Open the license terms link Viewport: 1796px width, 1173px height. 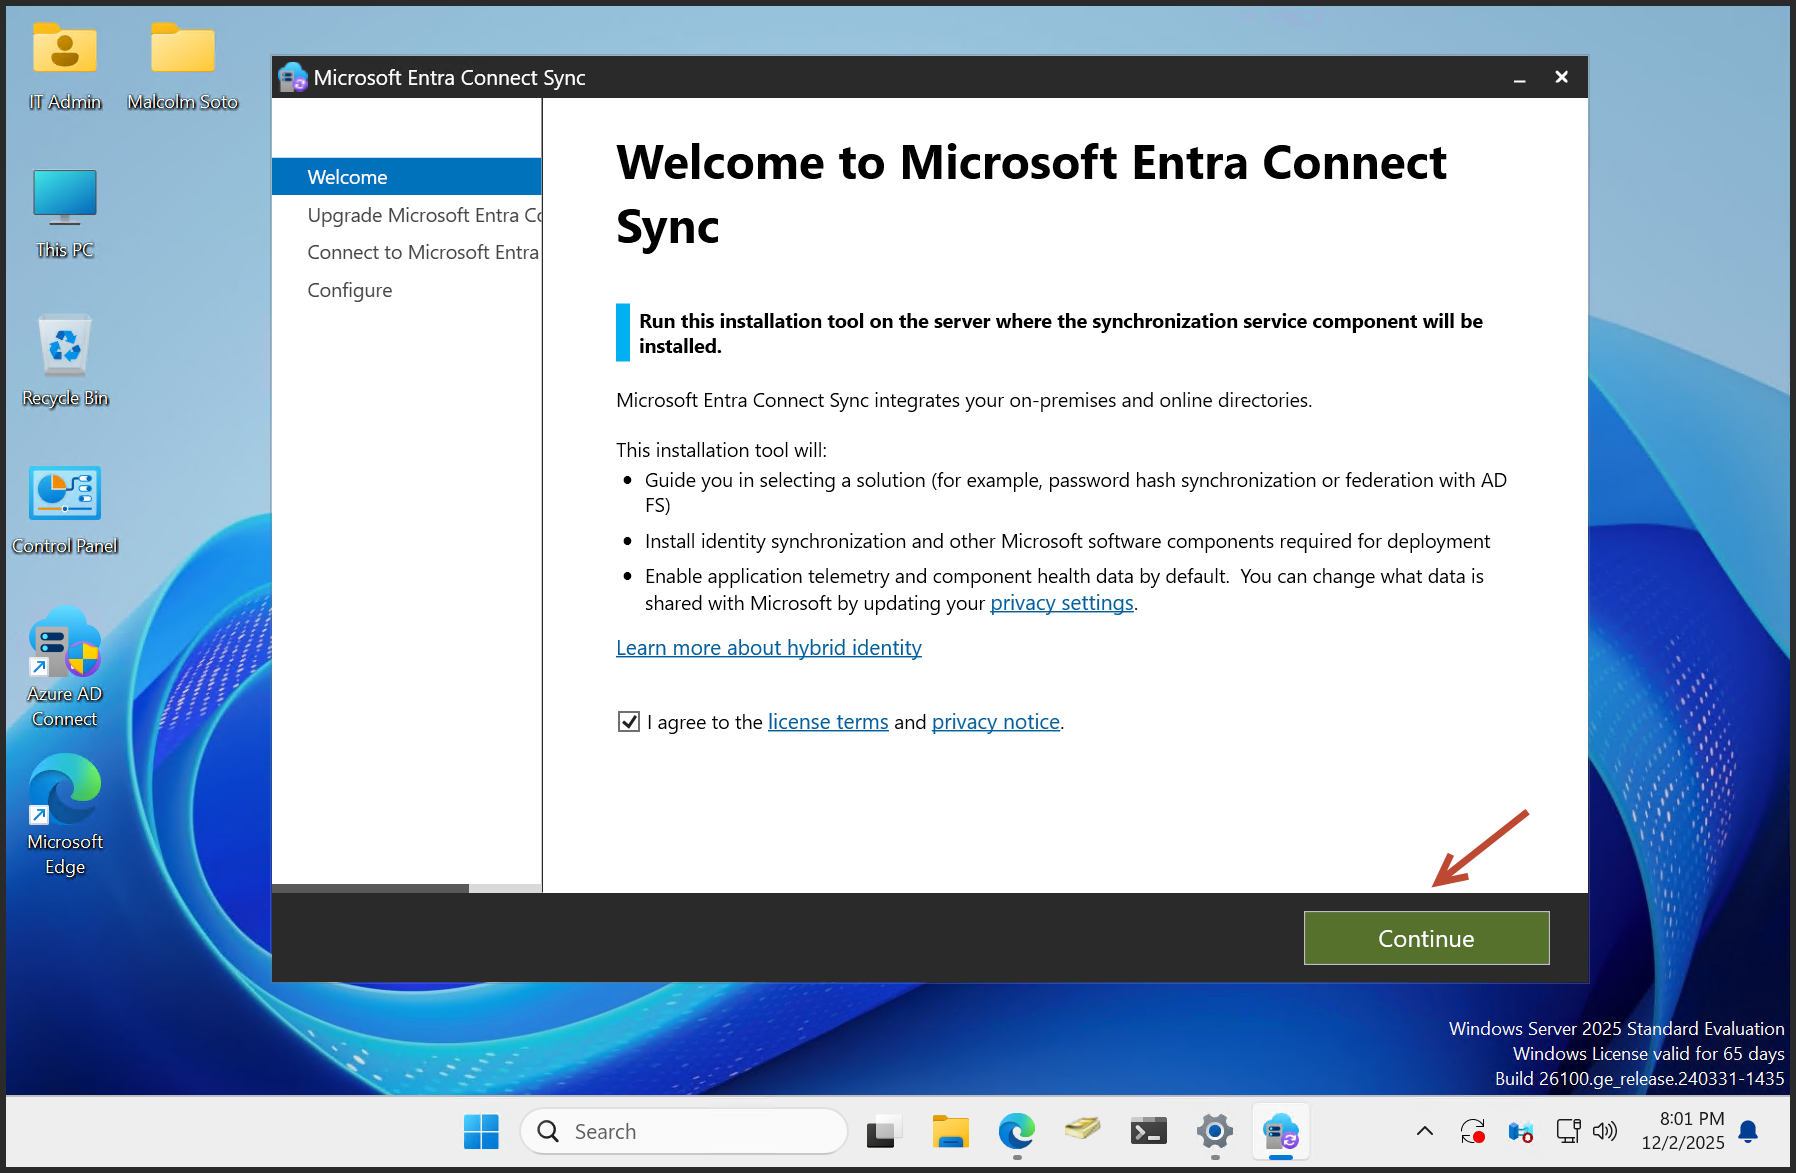click(827, 722)
